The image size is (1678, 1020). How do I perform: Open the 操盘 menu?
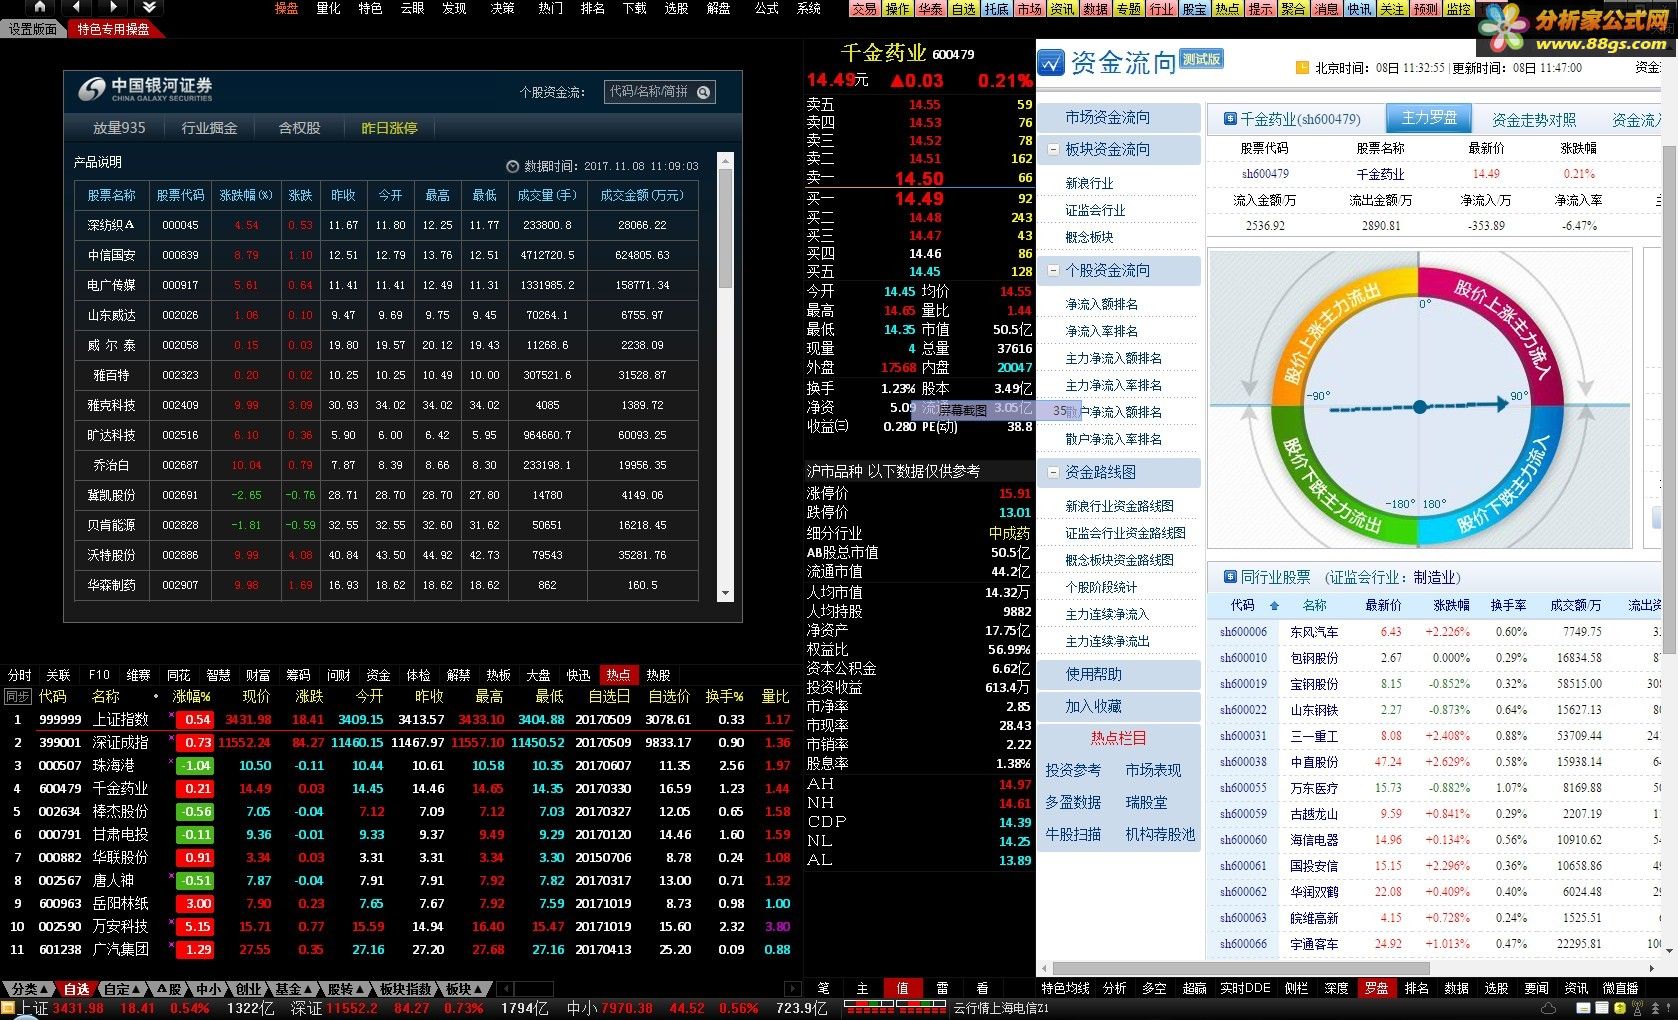pos(287,8)
